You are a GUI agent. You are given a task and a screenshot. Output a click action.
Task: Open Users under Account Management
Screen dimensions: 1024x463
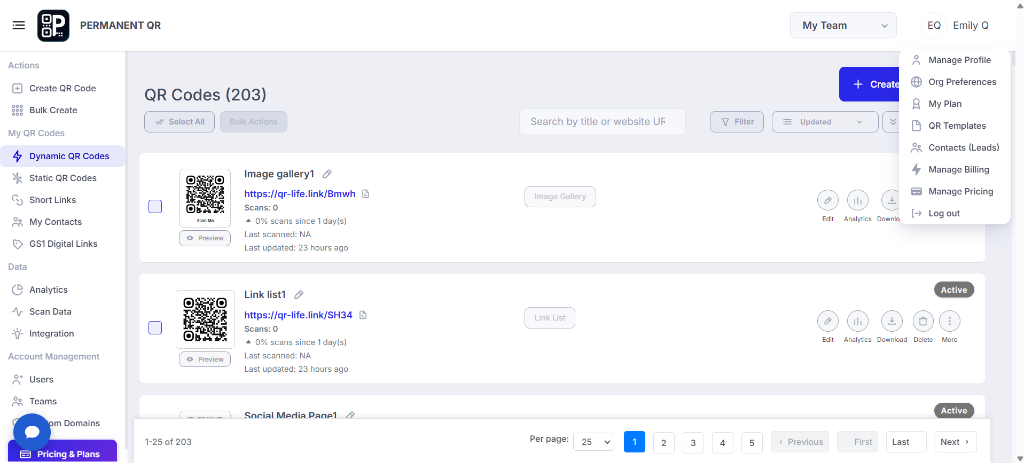41,379
